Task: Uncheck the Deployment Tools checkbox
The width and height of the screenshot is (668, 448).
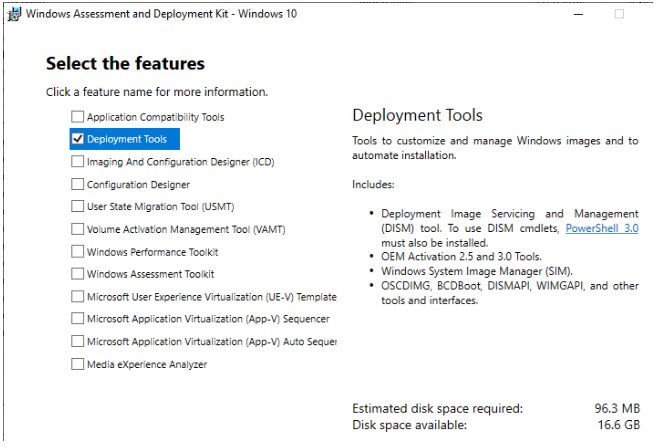Action: (78, 139)
